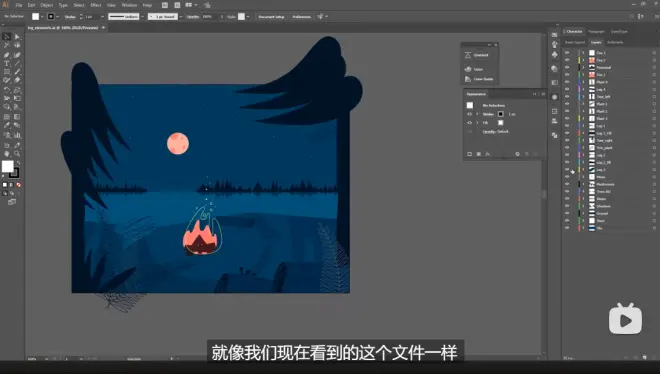Select the Blend tool
Viewport: 660px width, 374px height.
(x=17, y=125)
